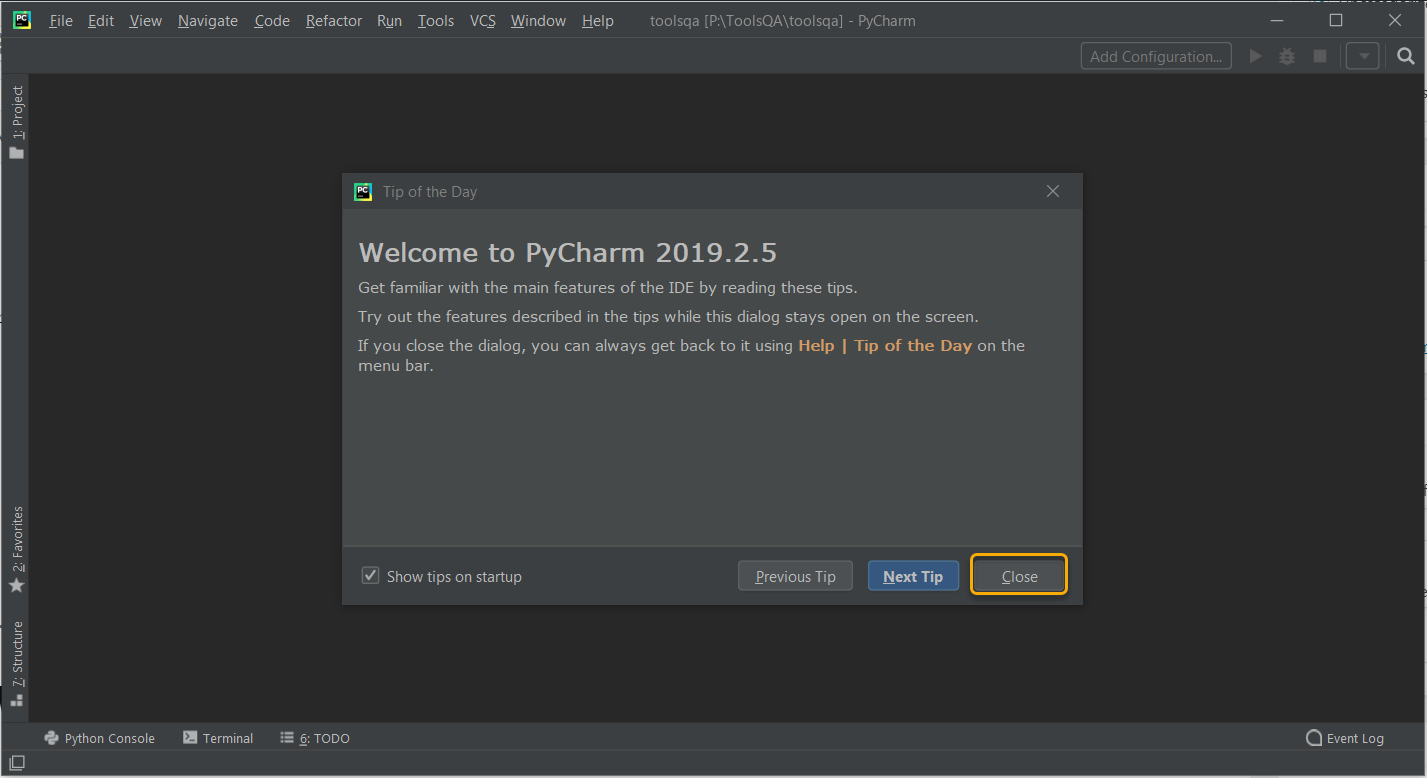This screenshot has width=1427, height=778.
Task: Open the Event Log panel
Action: [1345, 738]
